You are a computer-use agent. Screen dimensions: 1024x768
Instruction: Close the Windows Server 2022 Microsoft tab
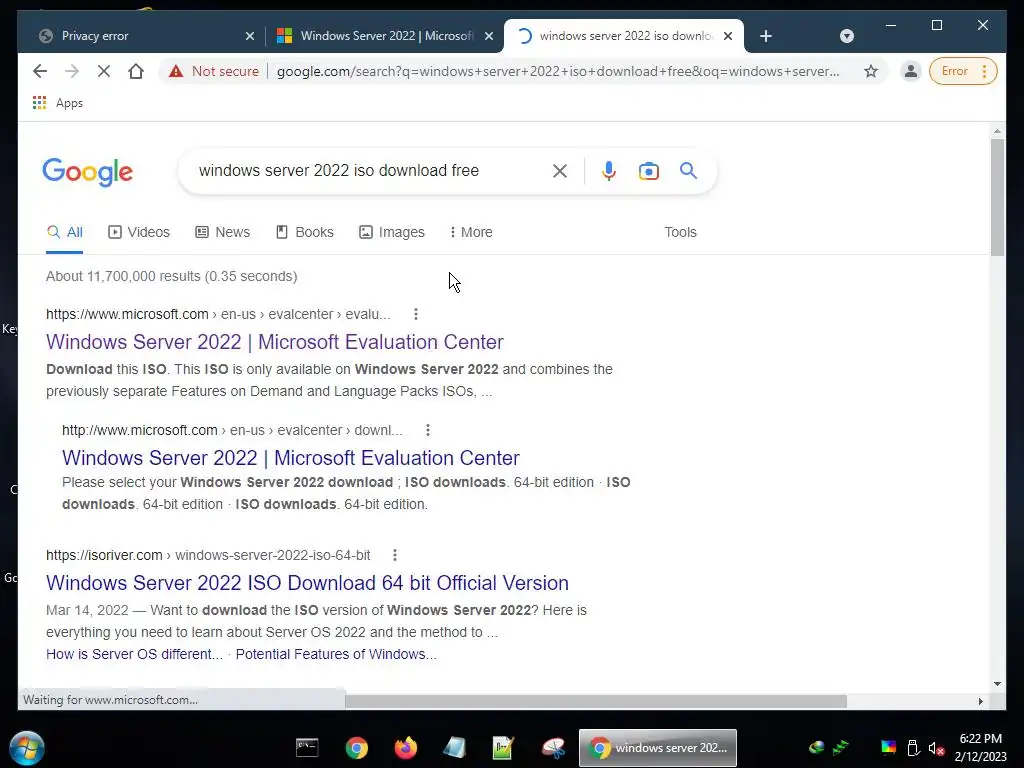(x=488, y=36)
